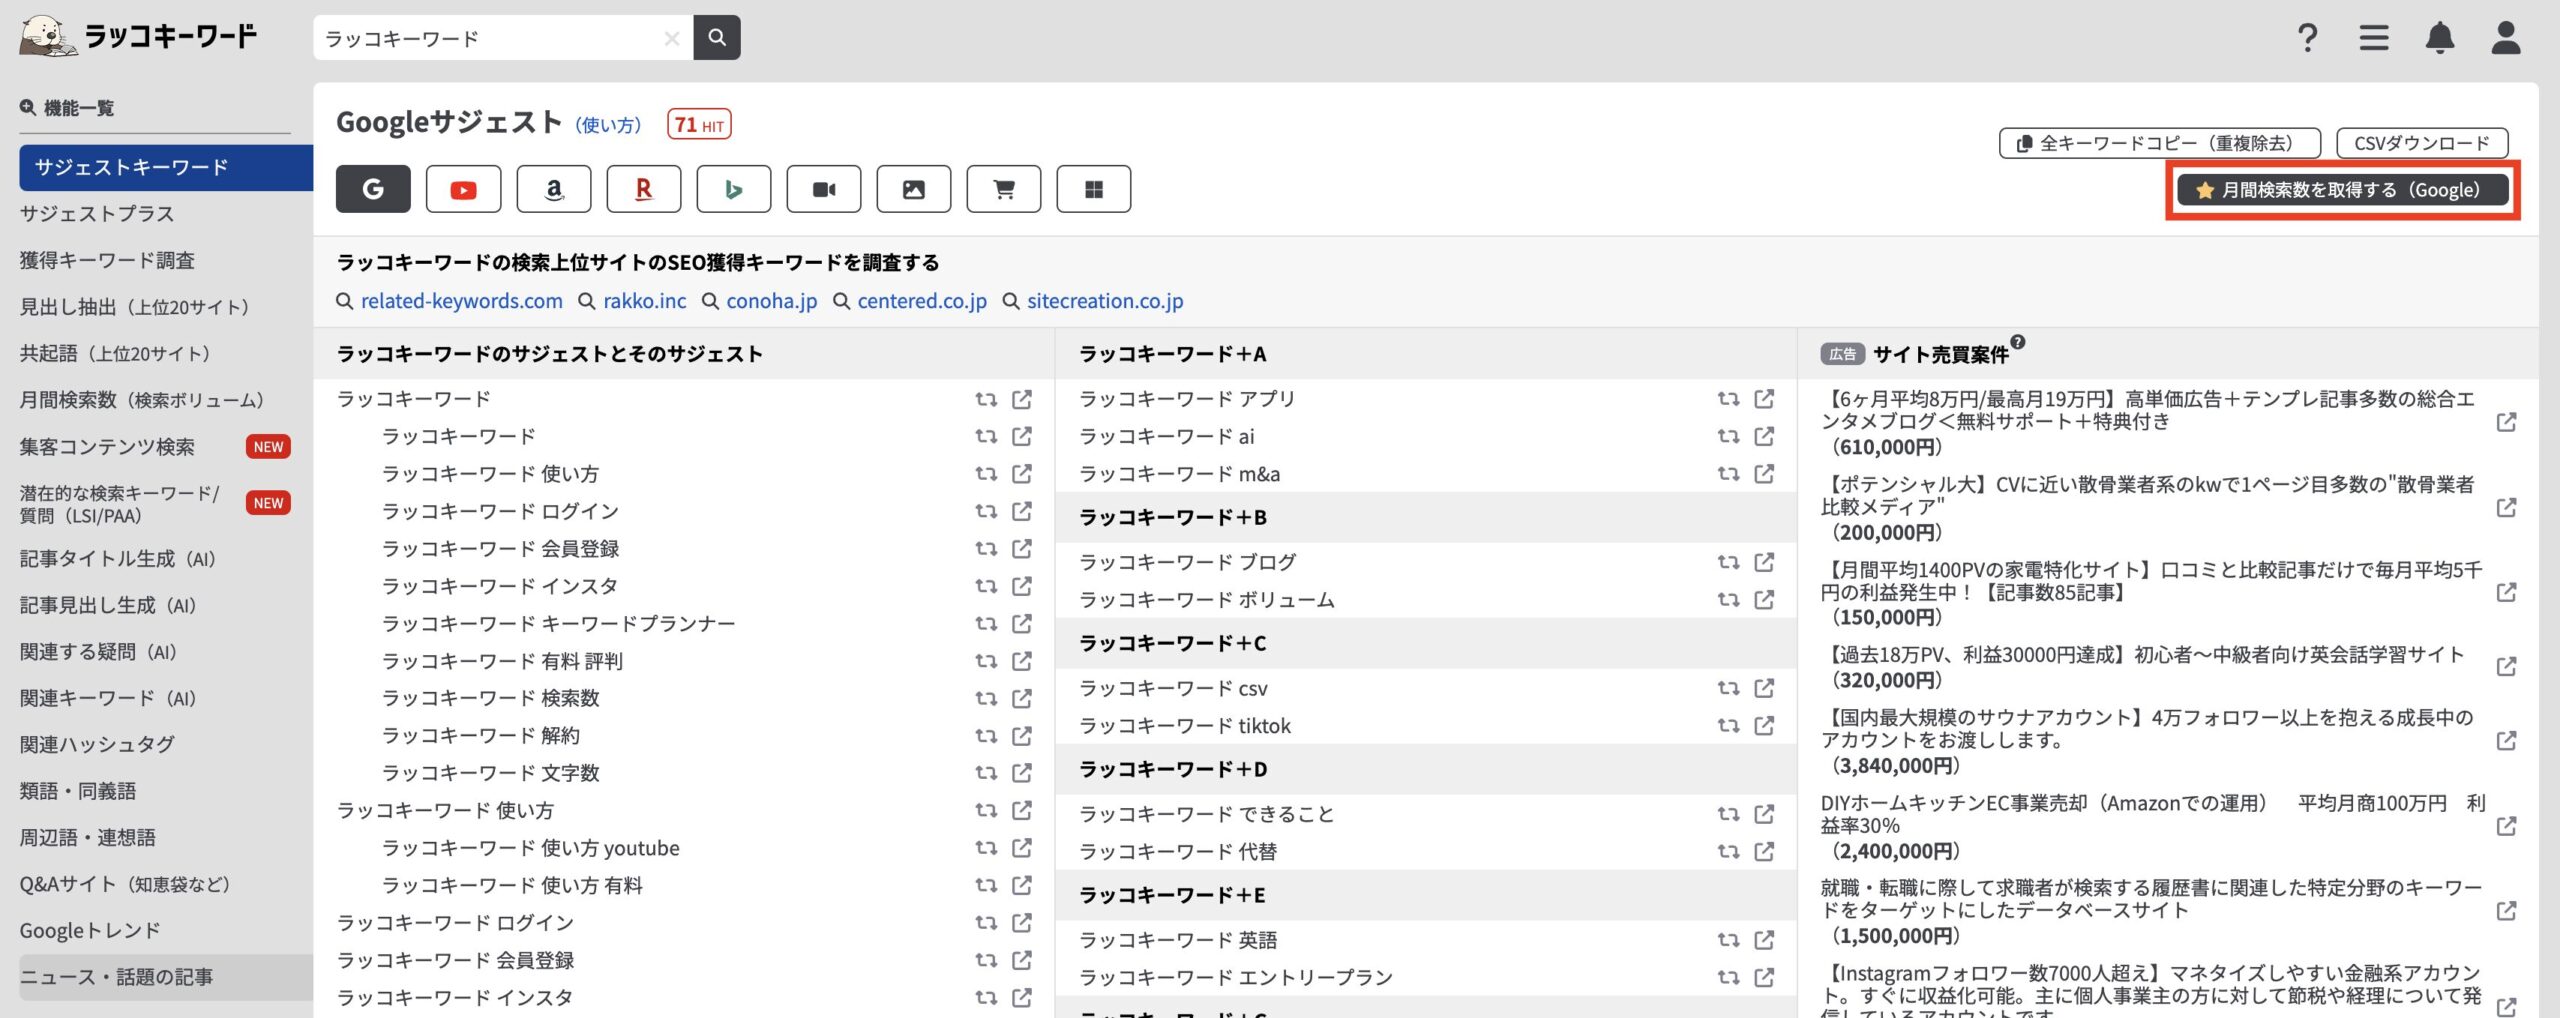
Task: Open external link for ラッコキーワード ログイン child row
Action: 1021,511
